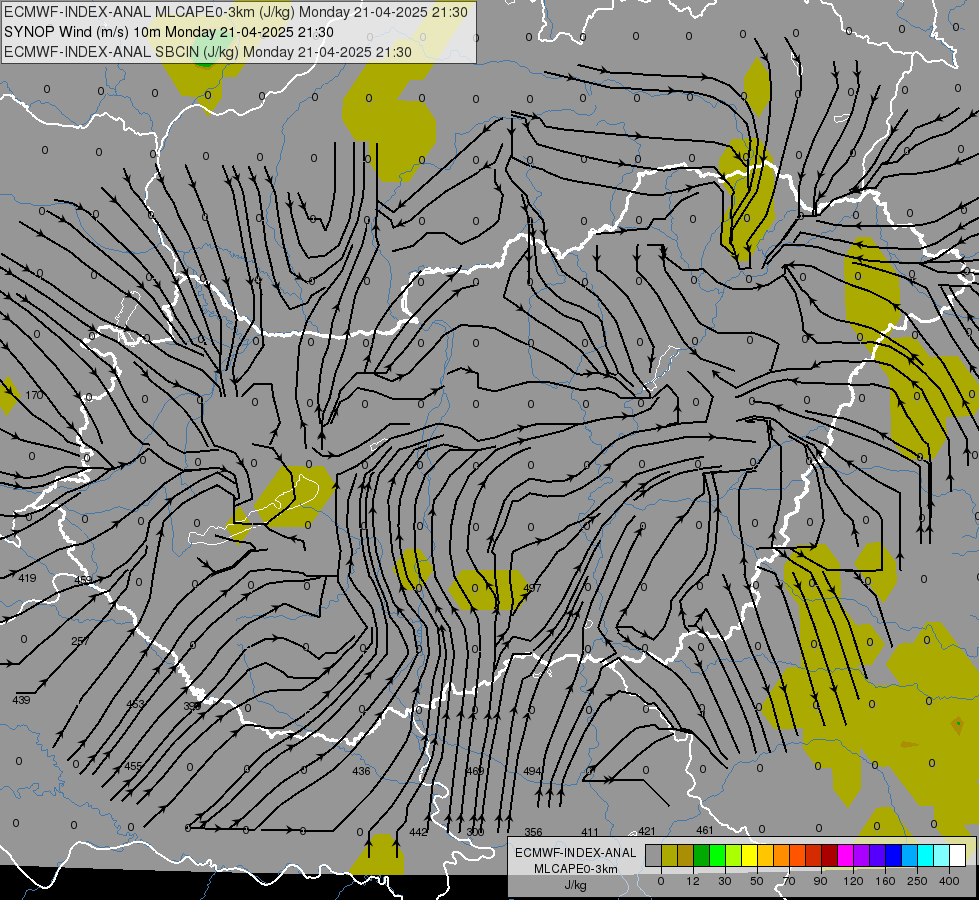Click the map value 442
The height and width of the screenshot is (900, 979).
pos(418,833)
